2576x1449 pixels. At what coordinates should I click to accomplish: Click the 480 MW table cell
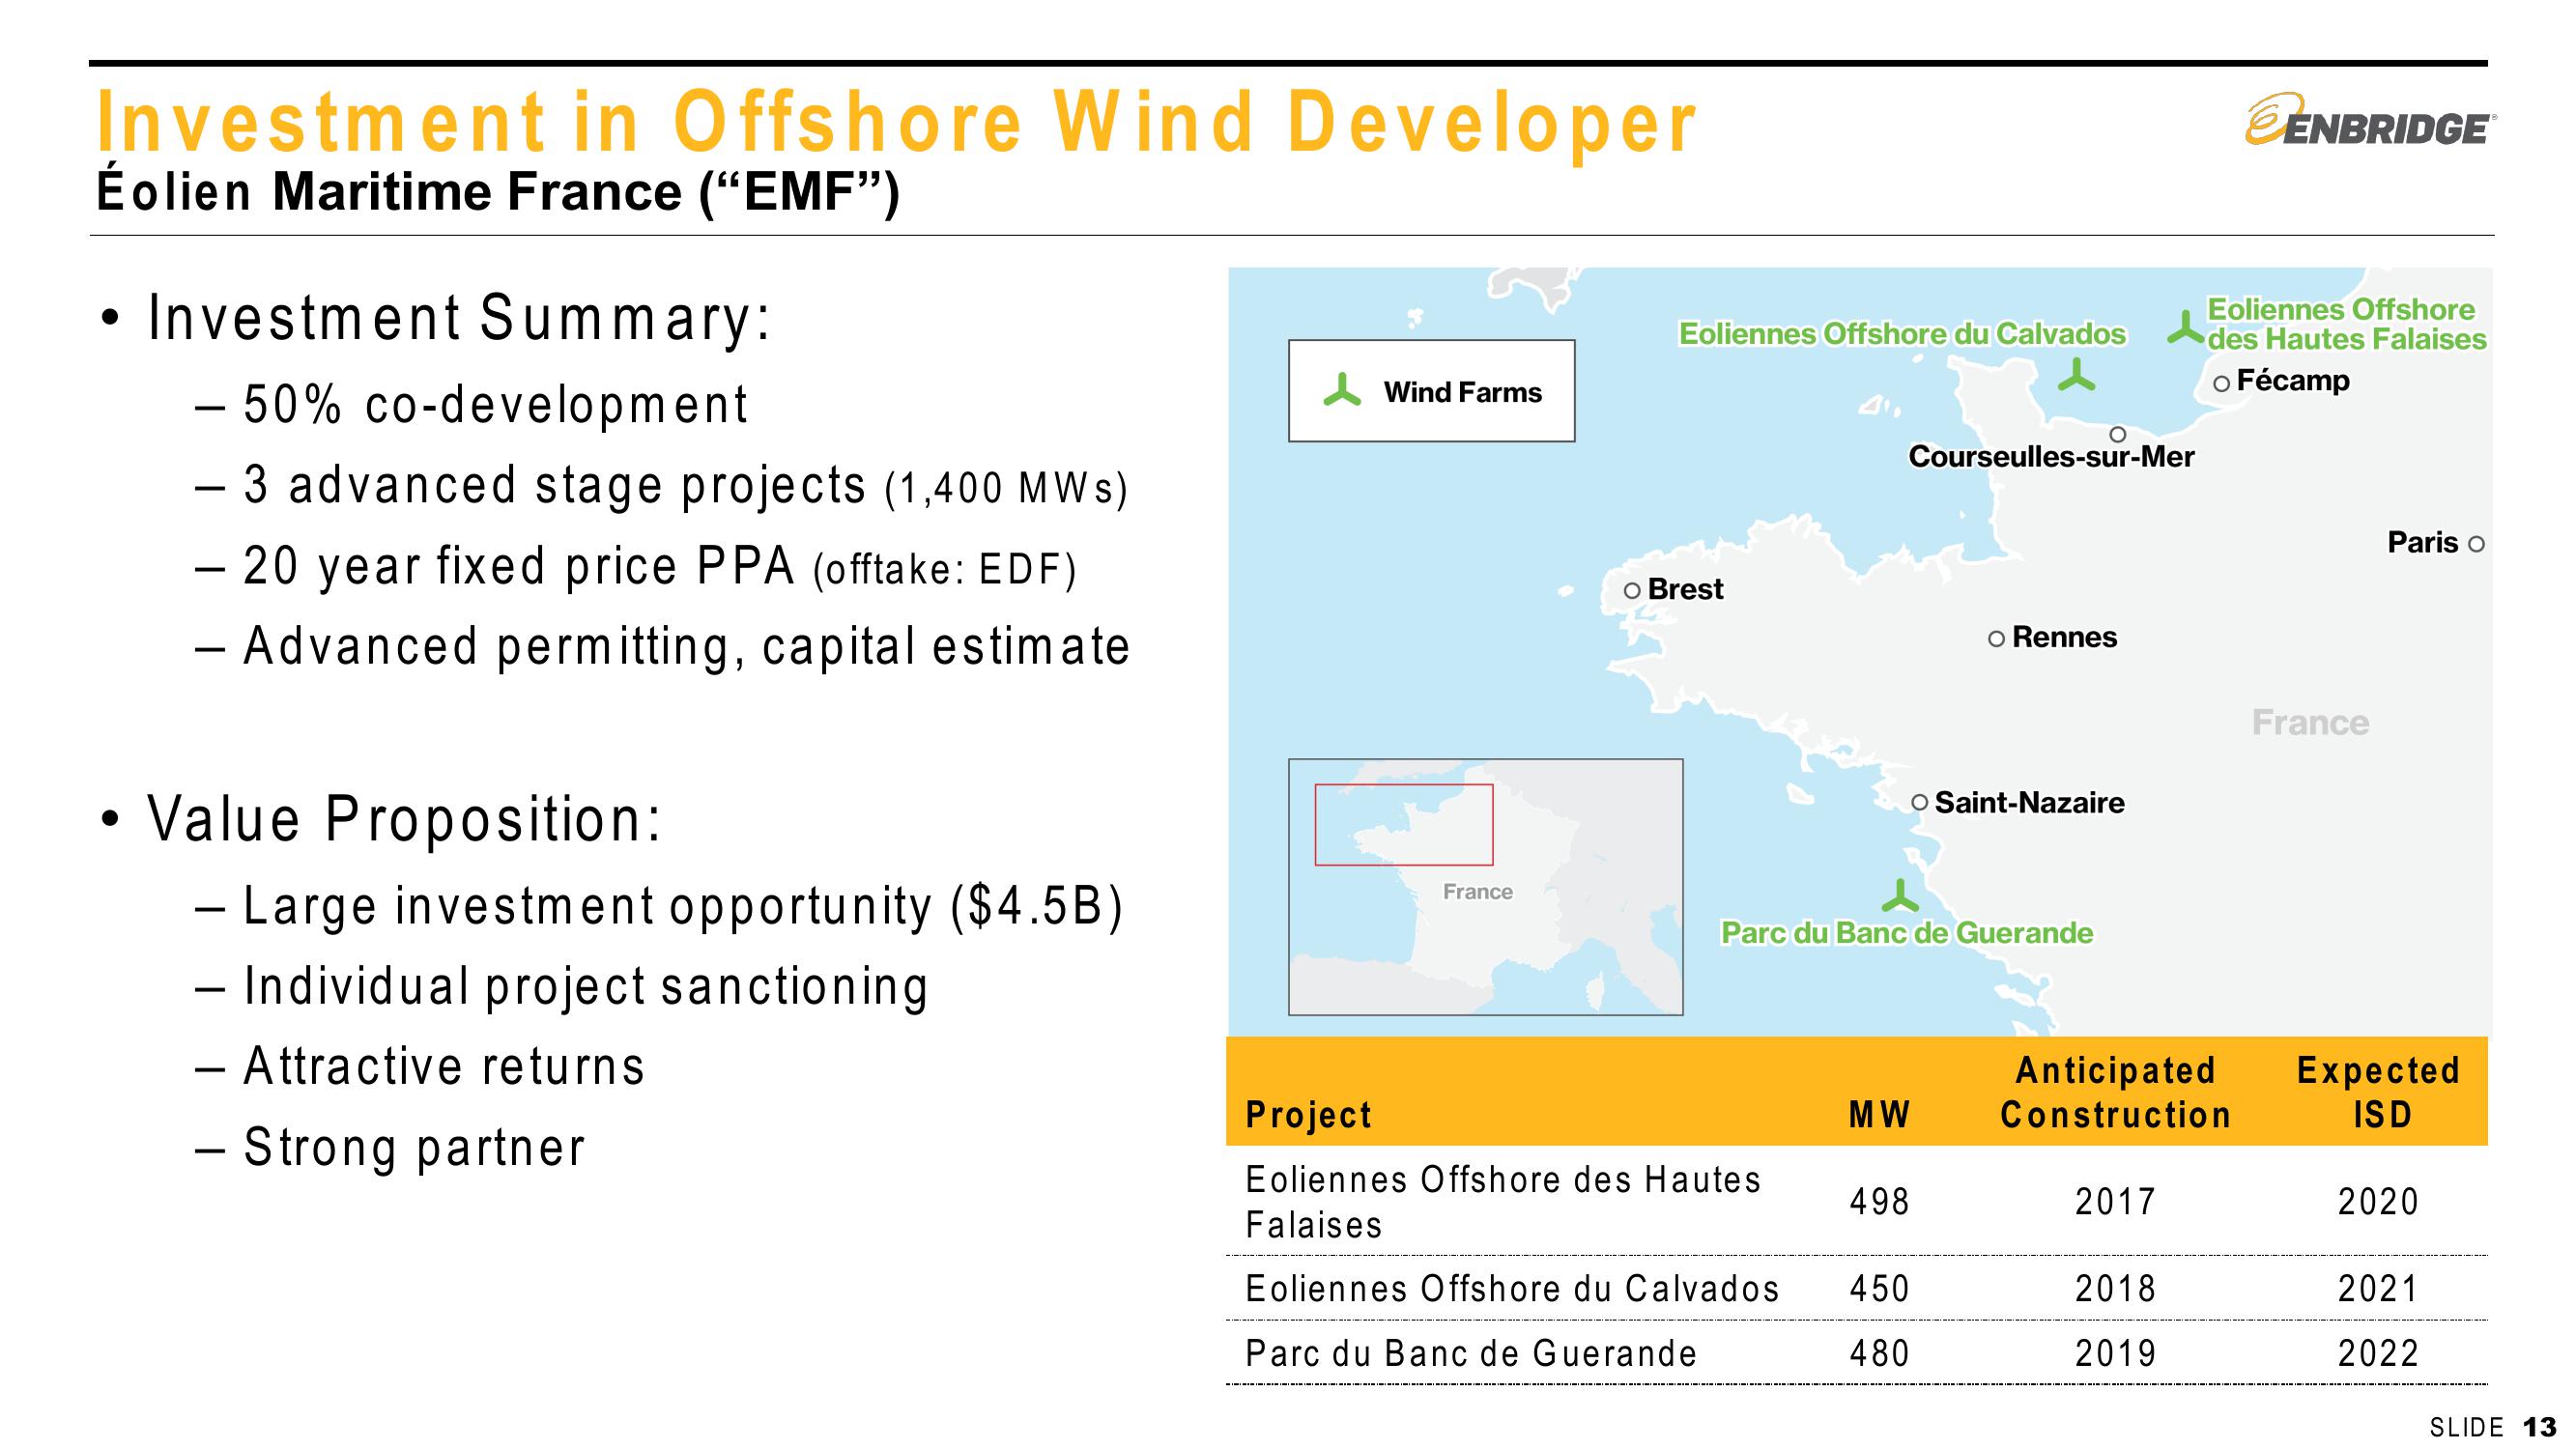click(1879, 1354)
